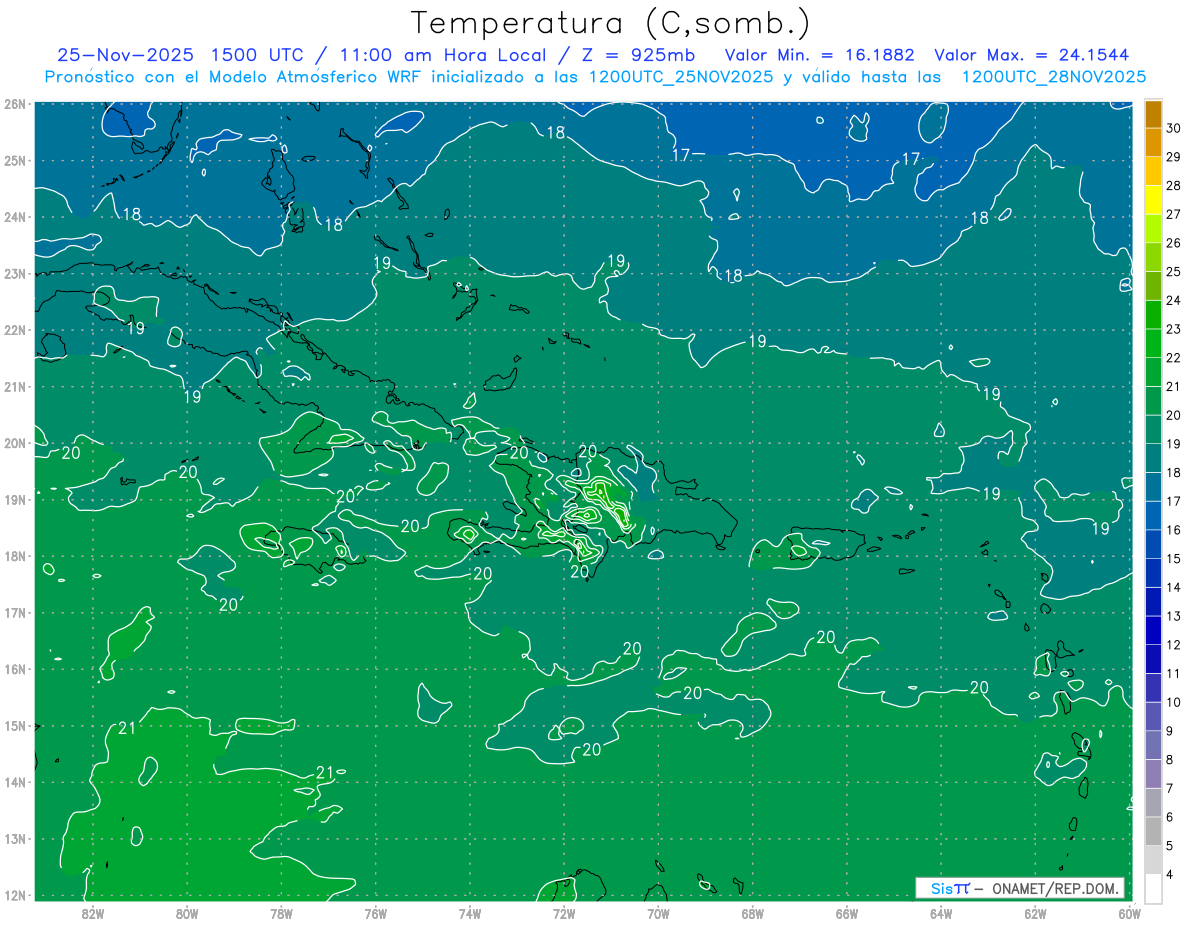Click valid-until time "1200UTC_28NOV2025"
The width and height of the screenshot is (1200, 927).
1054,77
